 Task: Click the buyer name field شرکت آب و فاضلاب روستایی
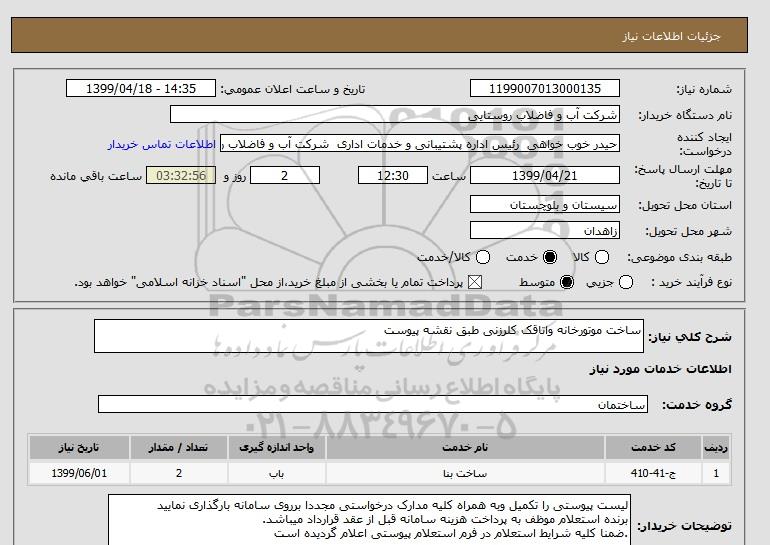395,114
